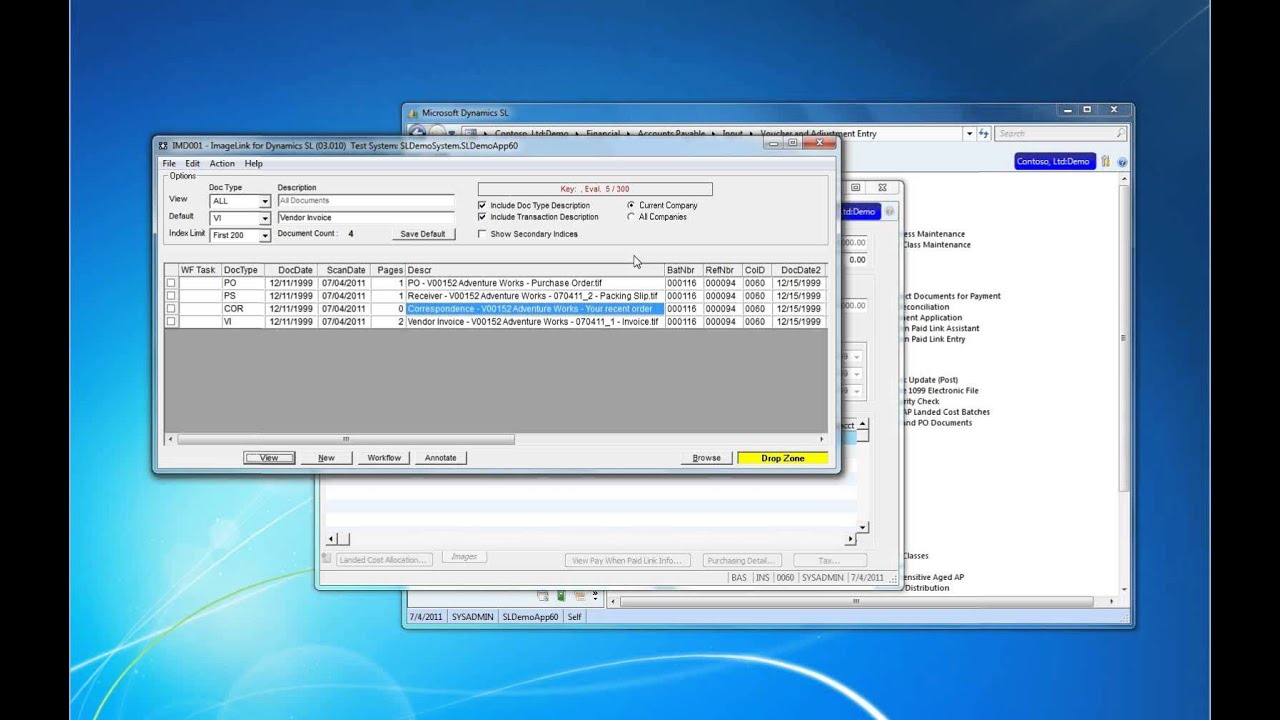Expand the Index Limit First 200 dropdown
This screenshot has width=1280, height=720.
(265, 236)
